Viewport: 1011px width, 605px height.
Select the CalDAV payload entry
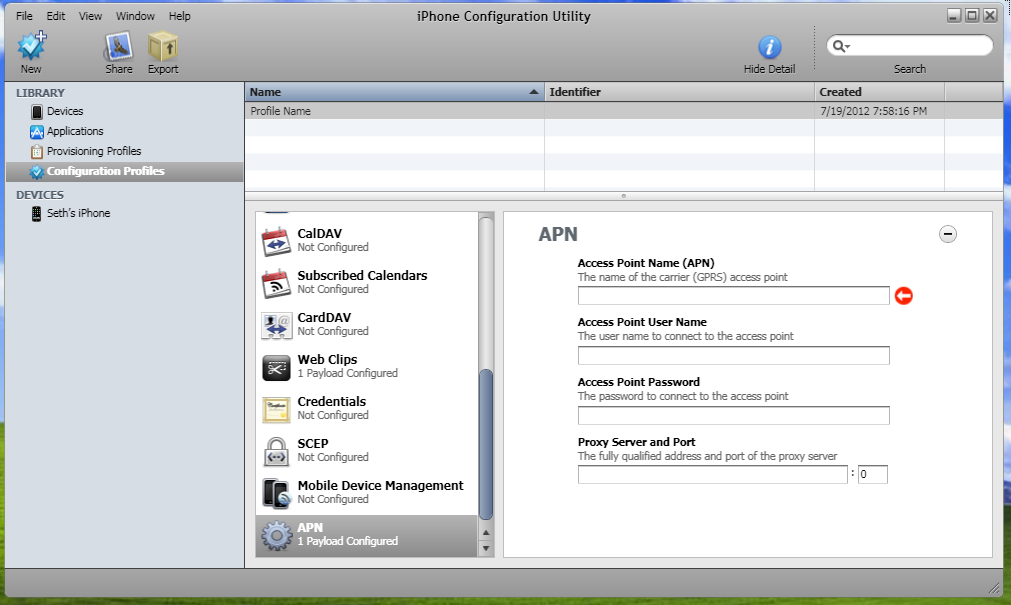tap(366, 240)
